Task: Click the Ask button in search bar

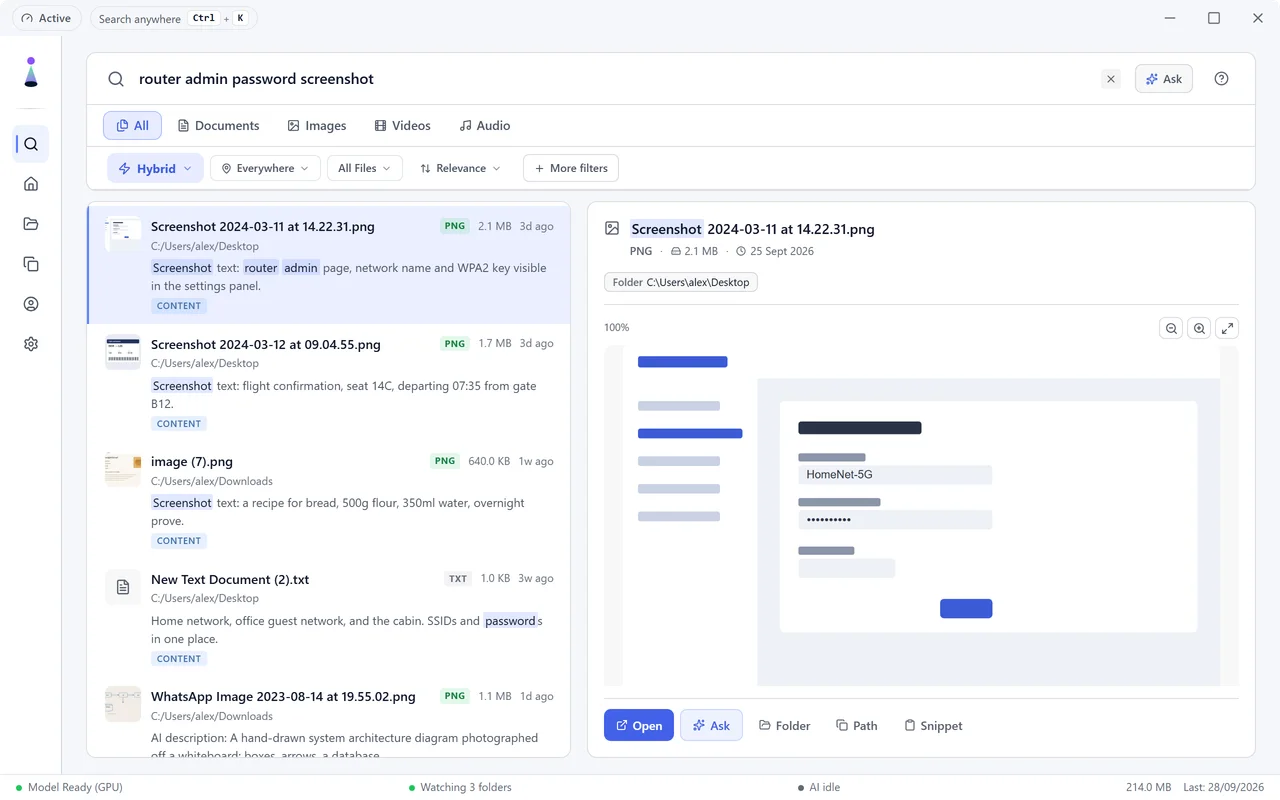Action: pyautogui.click(x=1164, y=79)
